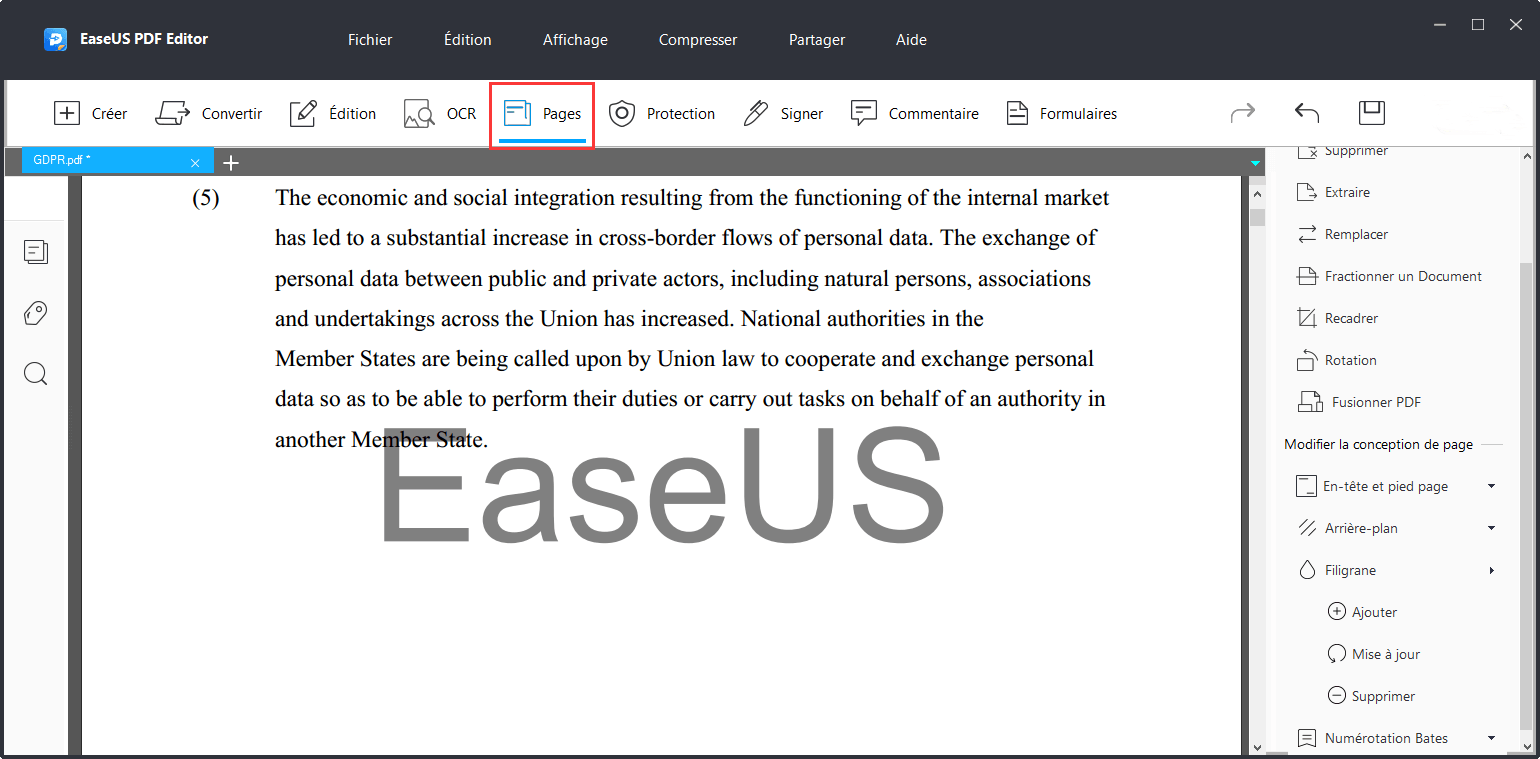Save the document with the disk icon
This screenshot has width=1540, height=759.
point(1371,113)
